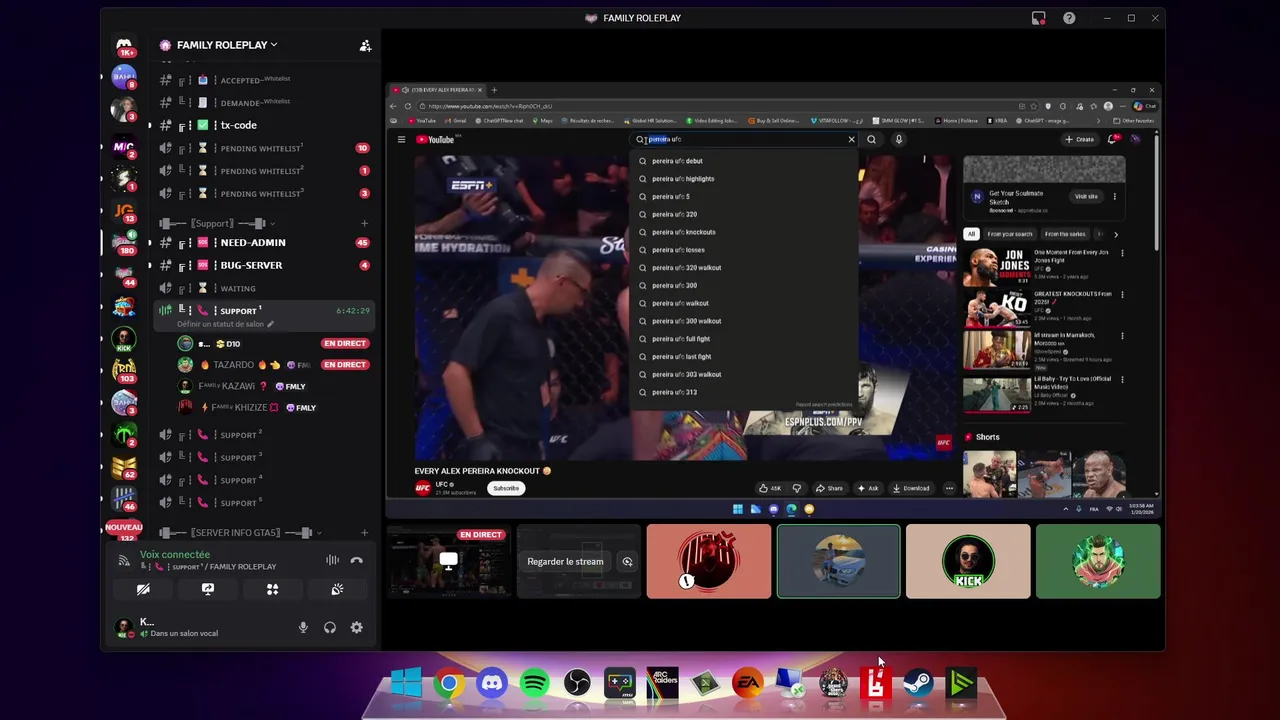Disconnect from voice with hang-up icon
Image resolution: width=1280 pixels, height=720 pixels.
pos(356,560)
